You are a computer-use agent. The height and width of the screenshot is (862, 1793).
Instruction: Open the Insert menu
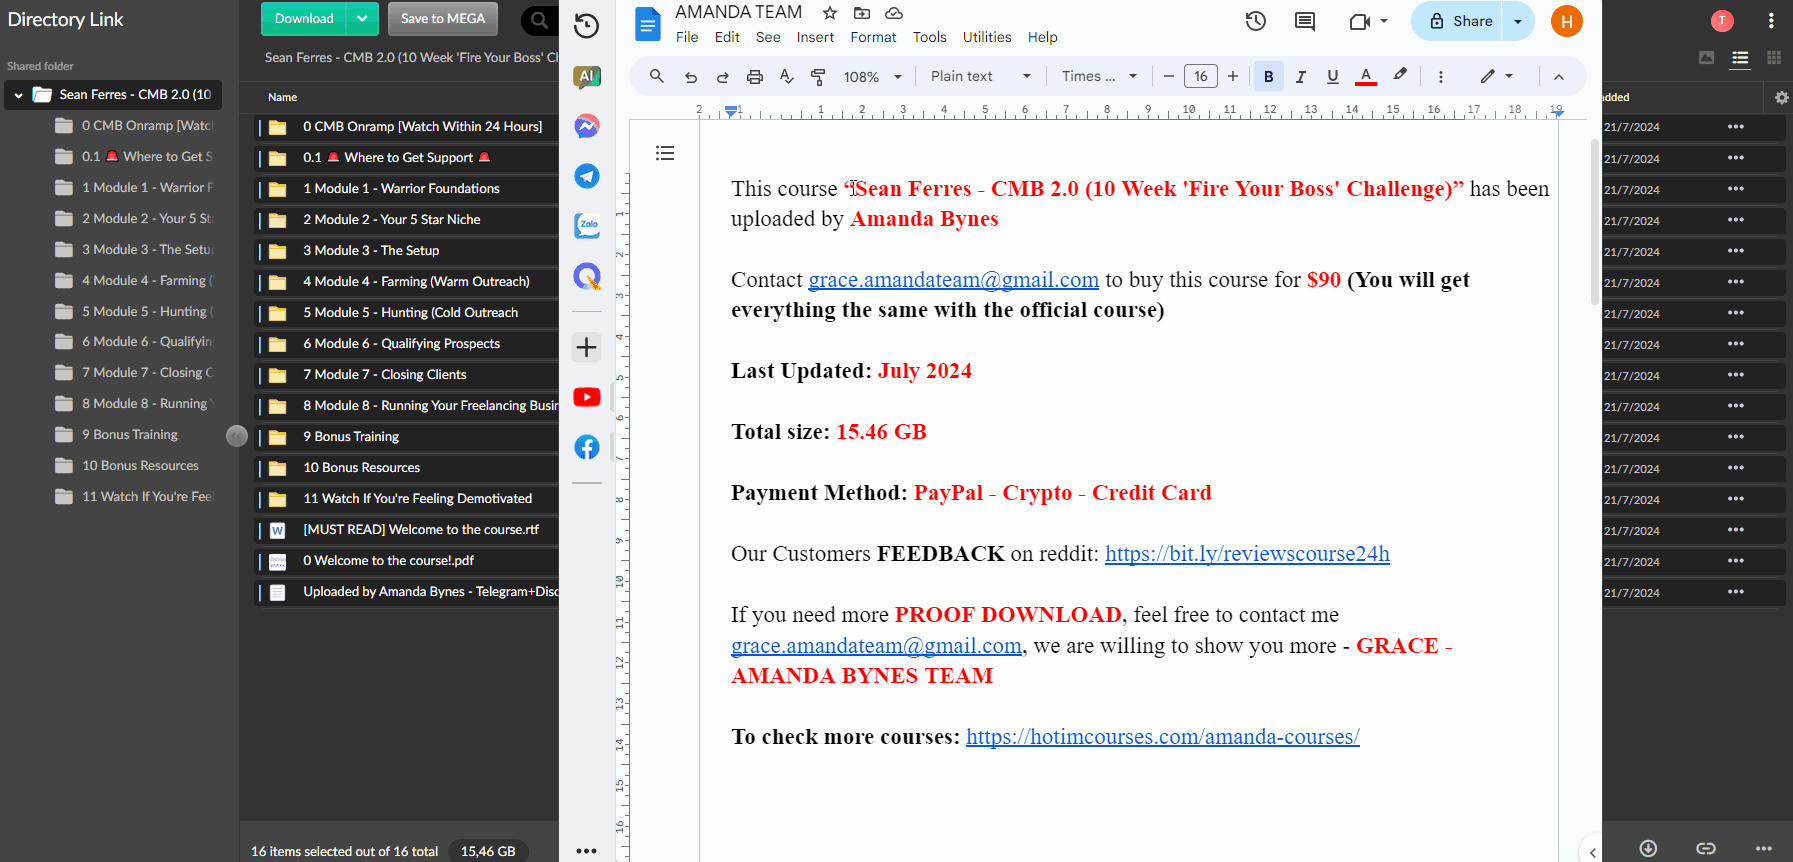click(815, 37)
